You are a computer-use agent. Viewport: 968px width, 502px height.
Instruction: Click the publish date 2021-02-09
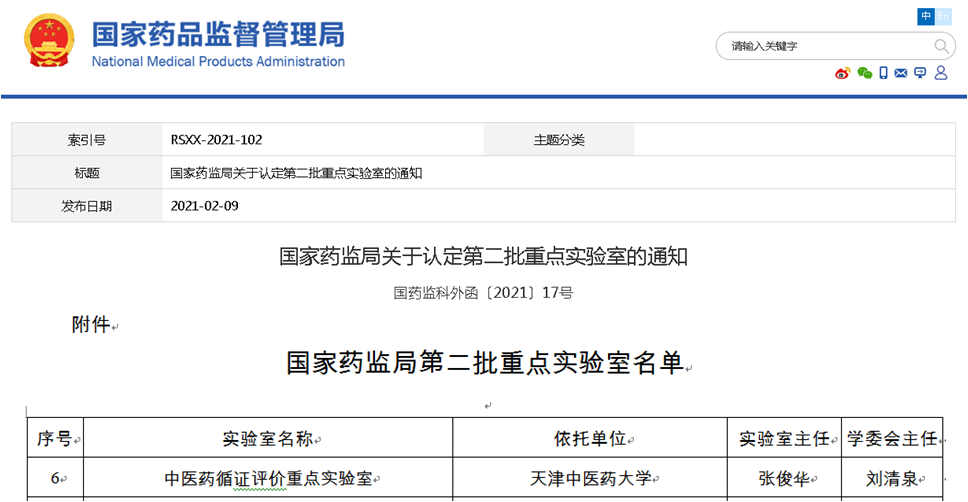[x=205, y=206]
